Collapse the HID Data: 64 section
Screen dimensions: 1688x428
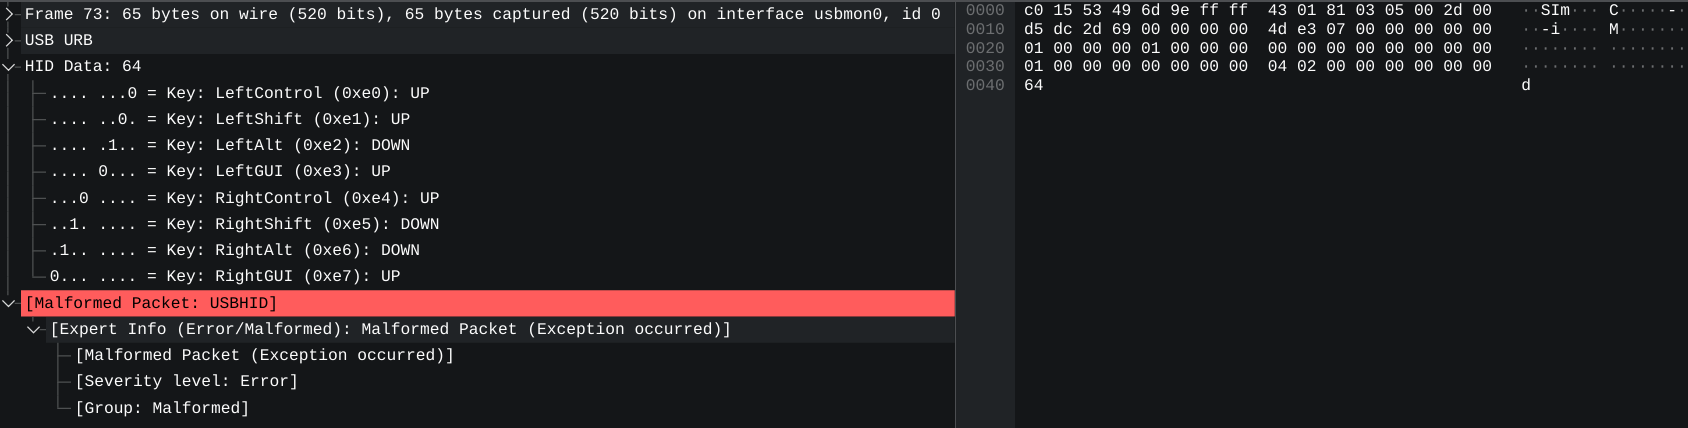click(9, 66)
